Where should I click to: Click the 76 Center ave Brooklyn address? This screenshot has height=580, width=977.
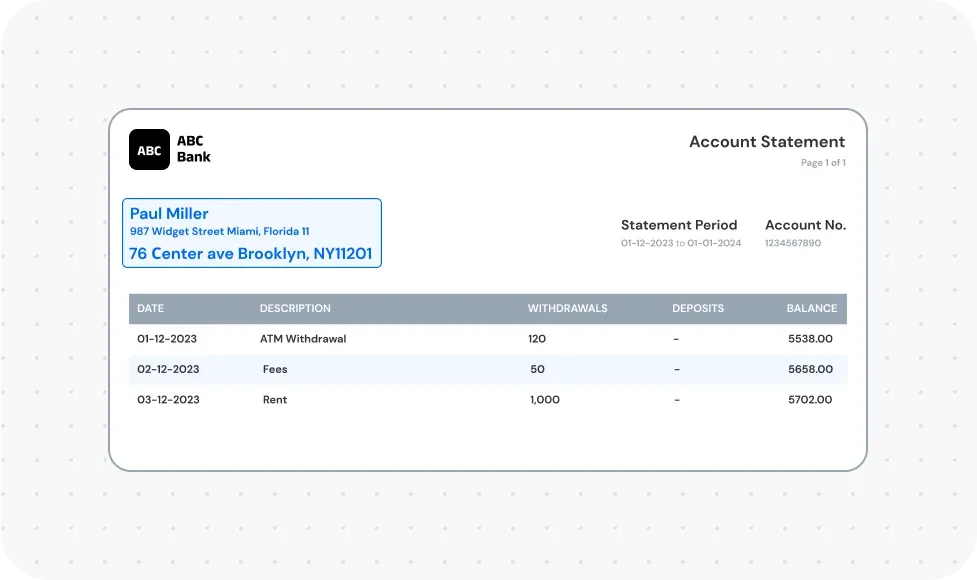point(250,254)
